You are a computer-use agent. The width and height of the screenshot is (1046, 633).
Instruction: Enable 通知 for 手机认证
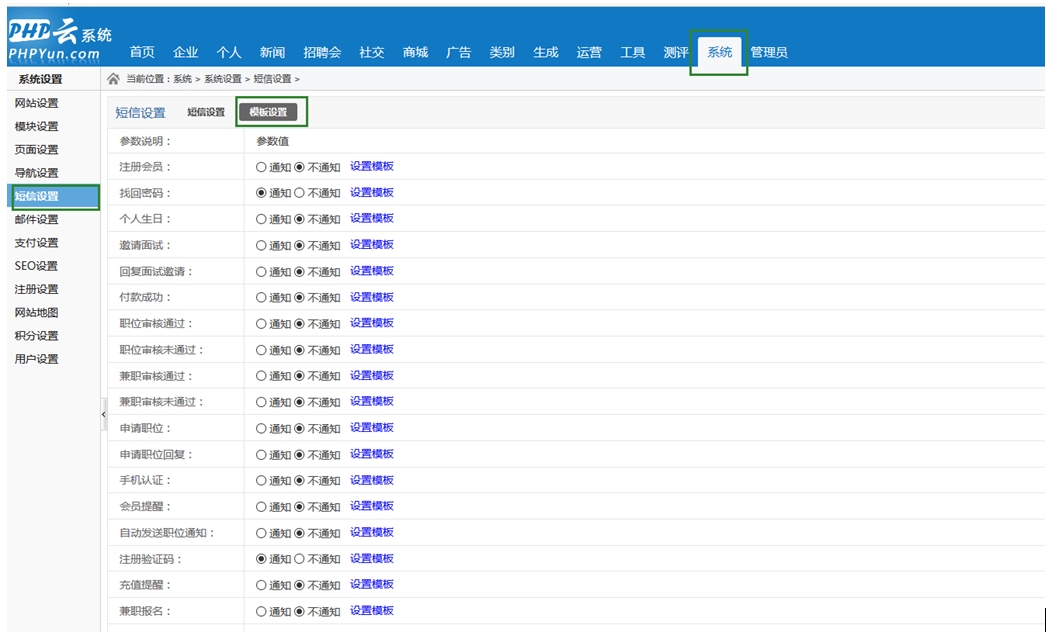pos(262,481)
